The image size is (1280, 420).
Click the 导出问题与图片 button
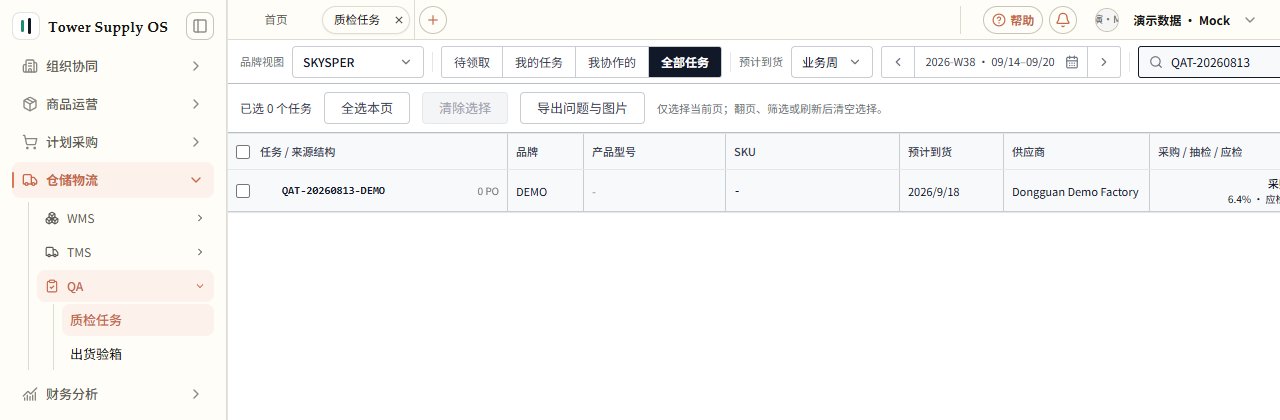tap(582, 108)
